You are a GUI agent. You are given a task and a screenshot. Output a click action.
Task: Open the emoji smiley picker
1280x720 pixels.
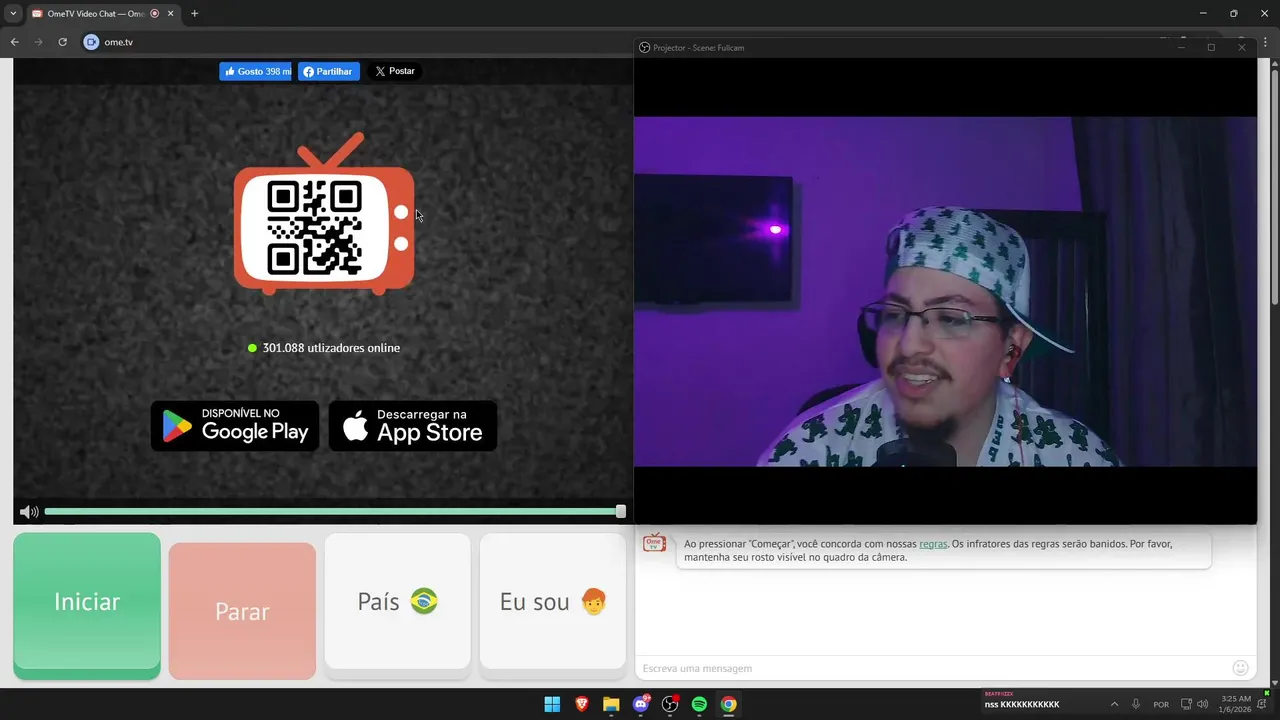[1241, 668]
